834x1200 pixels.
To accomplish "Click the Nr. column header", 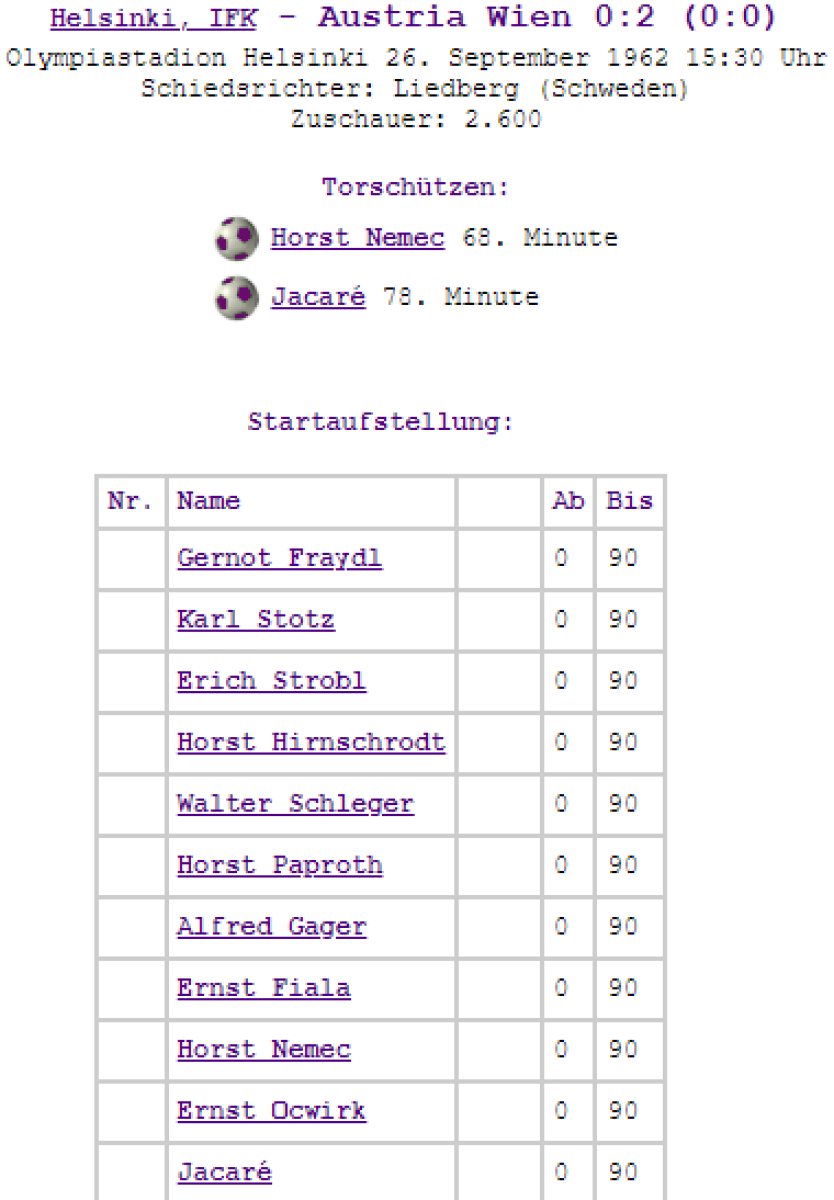I will point(131,501).
